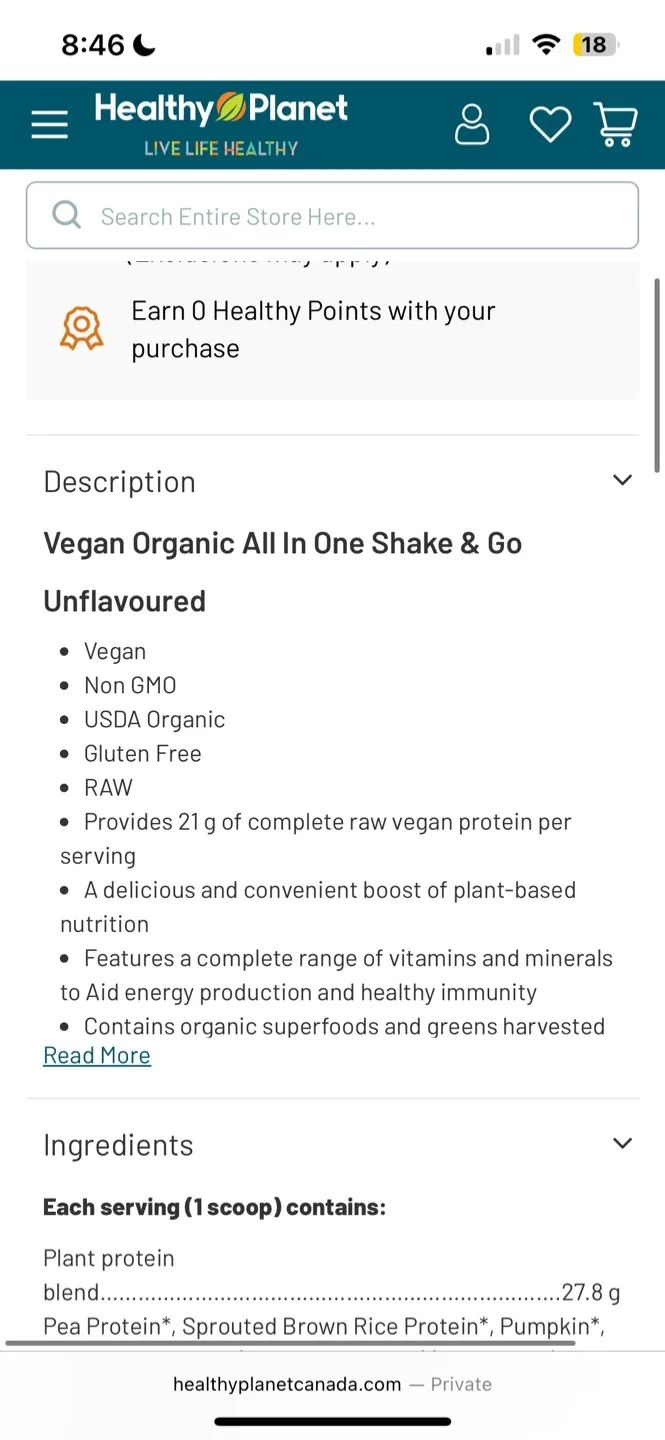
Task: Click the Healthy Points rewards badge icon
Action: [81, 328]
